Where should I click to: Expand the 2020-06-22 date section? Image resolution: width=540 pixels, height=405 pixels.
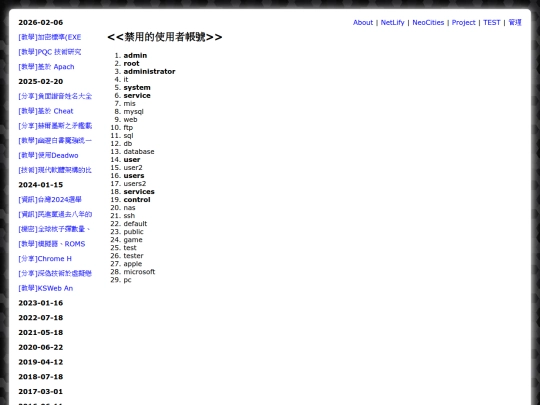click(41, 347)
